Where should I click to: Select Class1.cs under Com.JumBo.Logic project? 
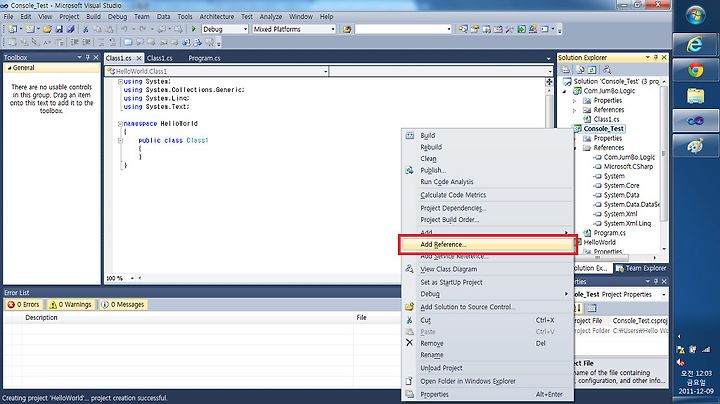[x=606, y=119]
